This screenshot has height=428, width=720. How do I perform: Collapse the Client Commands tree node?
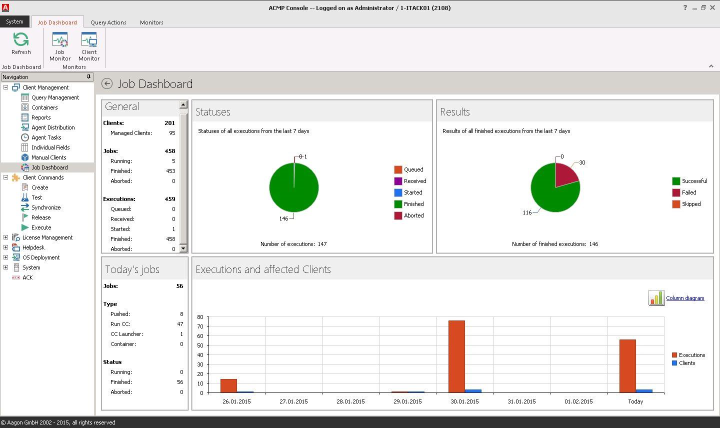5,178
